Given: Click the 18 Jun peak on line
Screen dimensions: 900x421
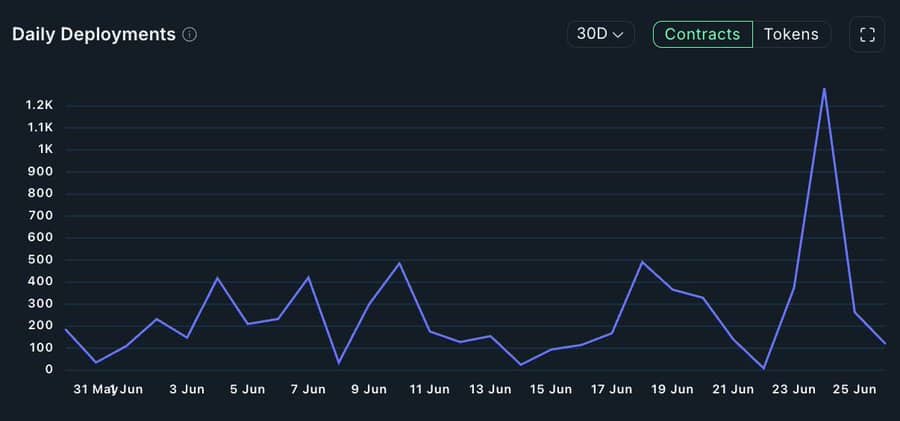Looking at the screenshot, I should pyautogui.click(x=642, y=262).
